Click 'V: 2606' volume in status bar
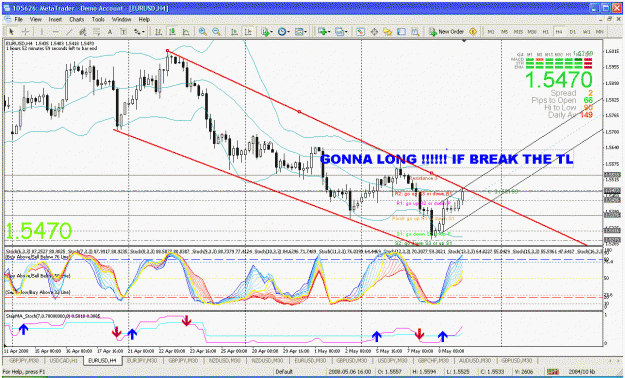 [x=525, y=372]
